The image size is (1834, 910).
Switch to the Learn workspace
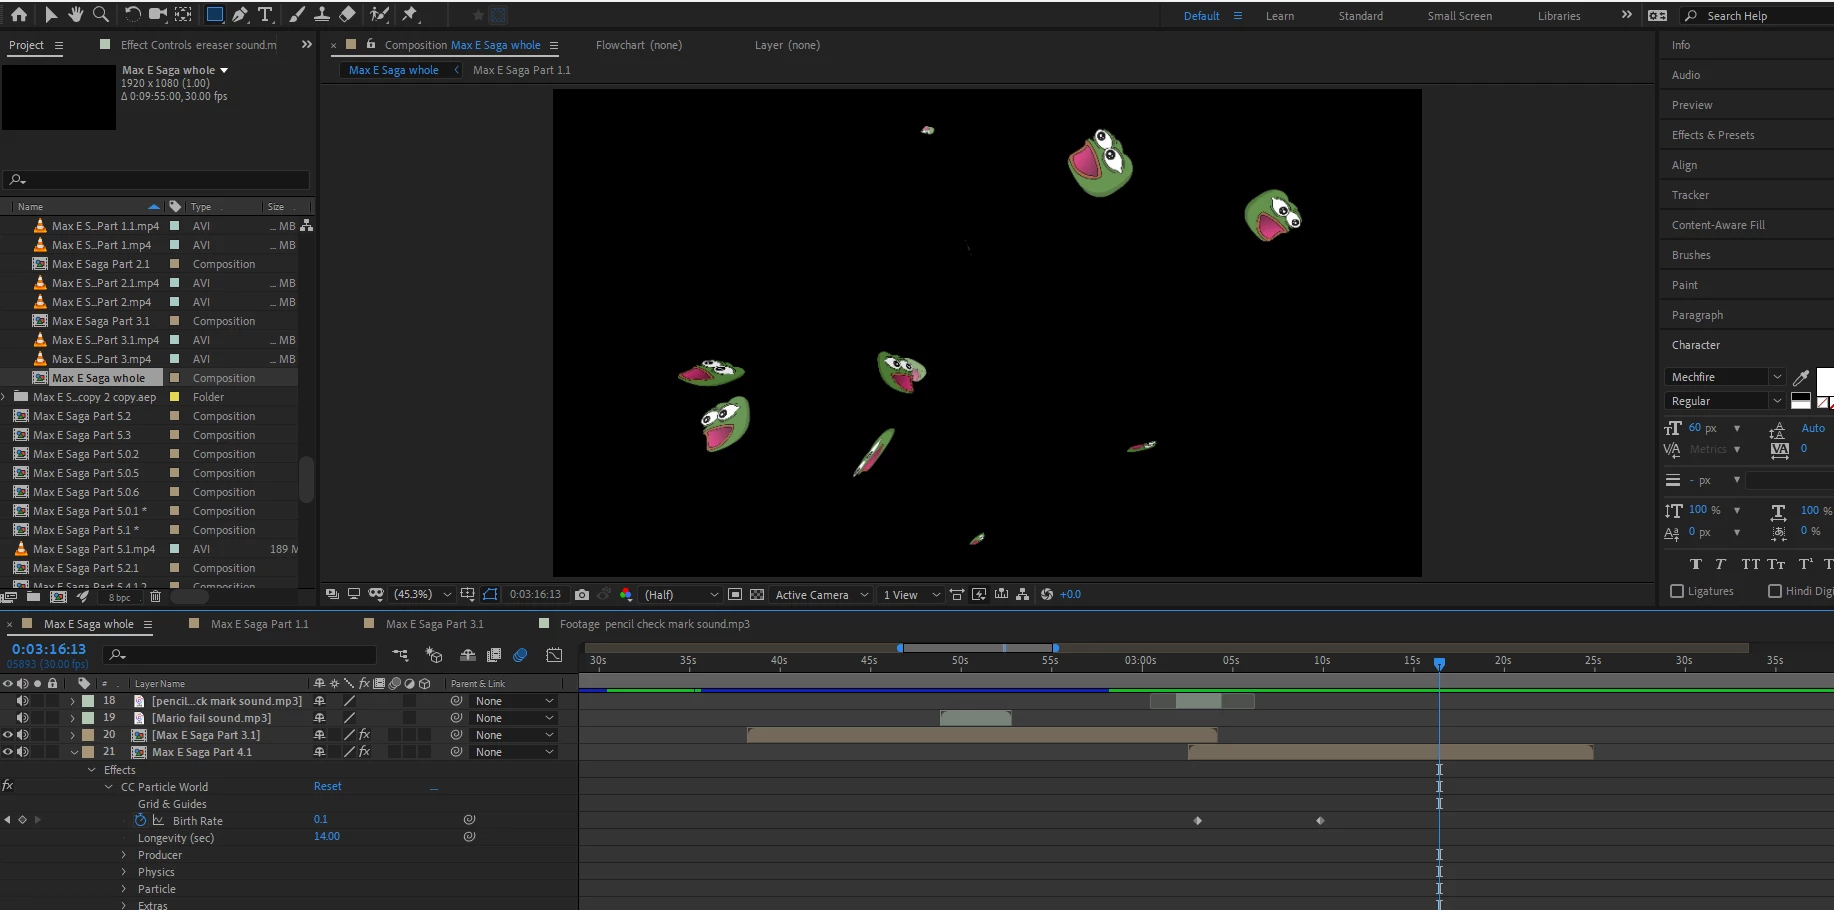1279,16
